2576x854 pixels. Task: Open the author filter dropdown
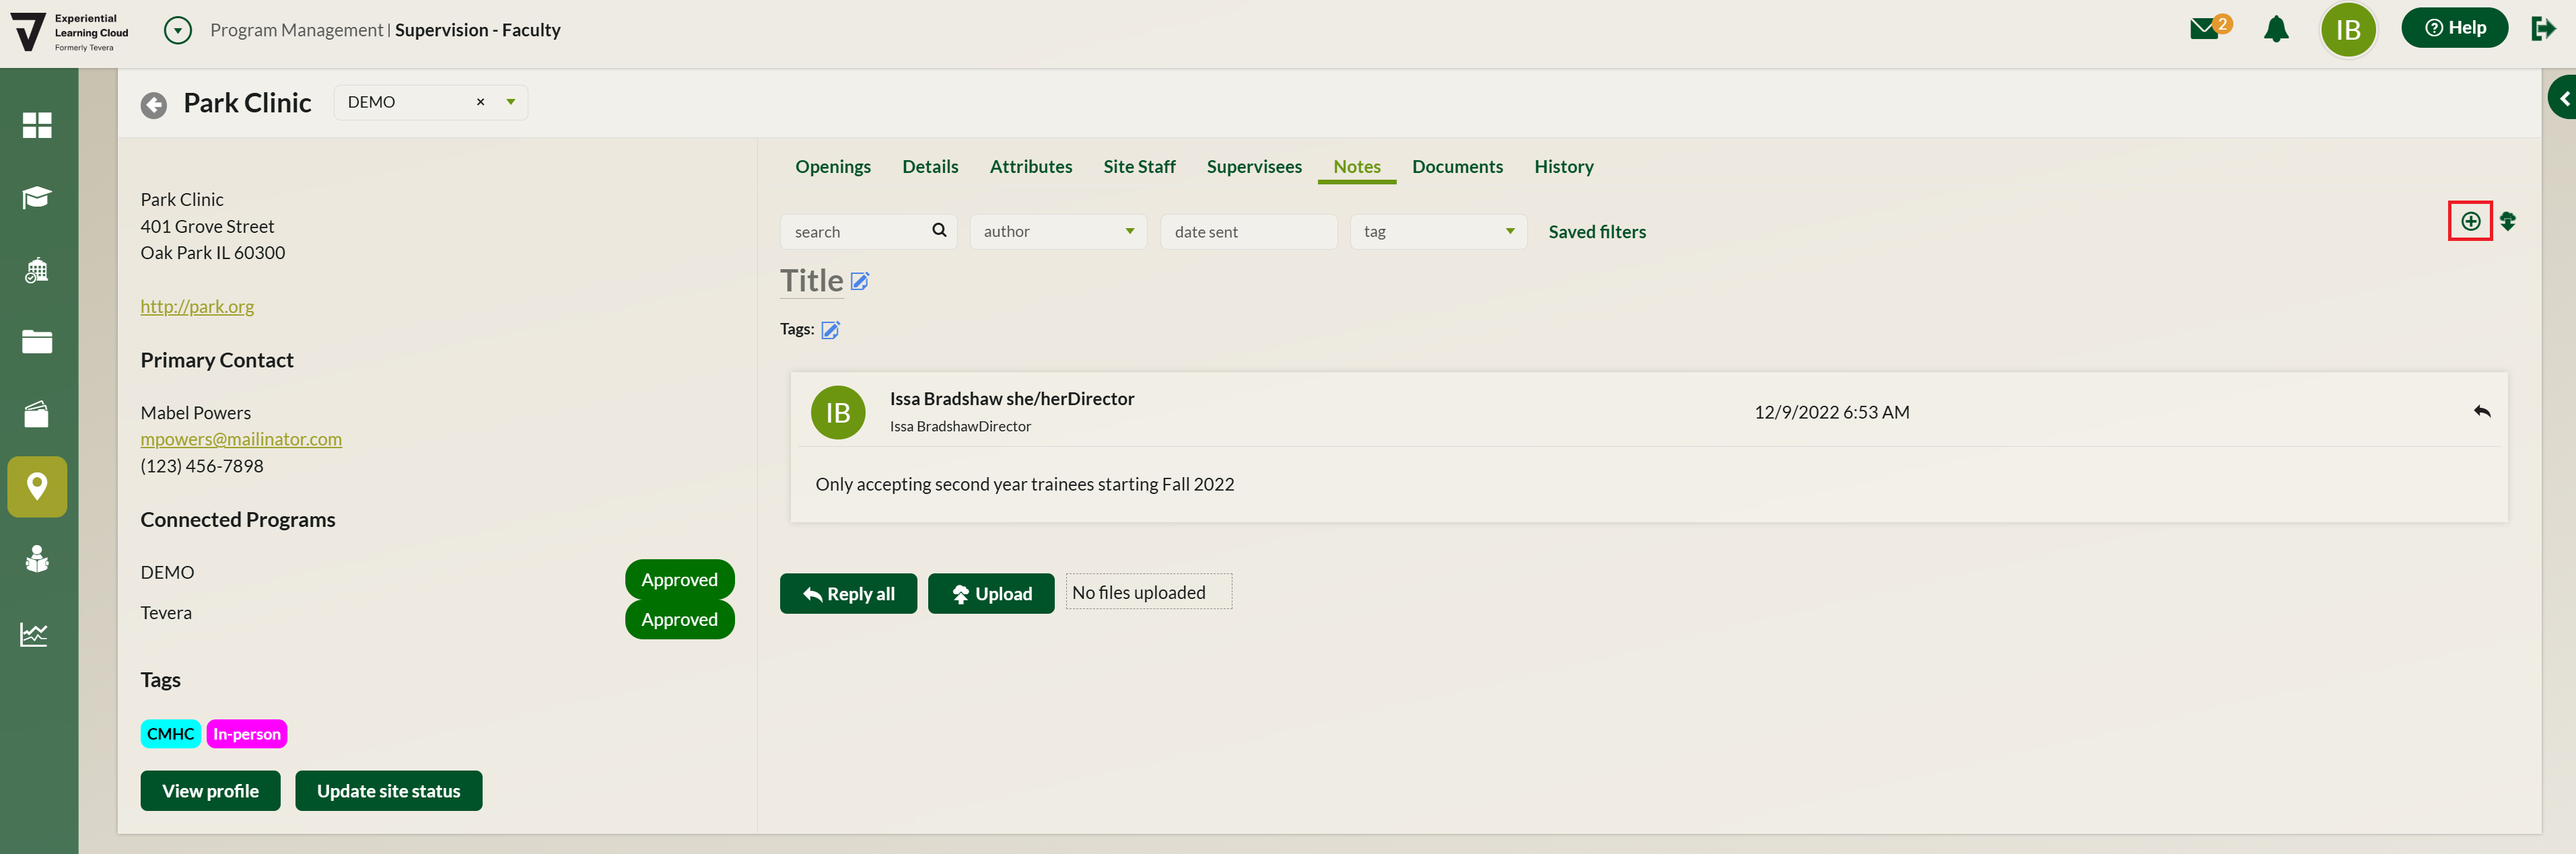click(1058, 232)
